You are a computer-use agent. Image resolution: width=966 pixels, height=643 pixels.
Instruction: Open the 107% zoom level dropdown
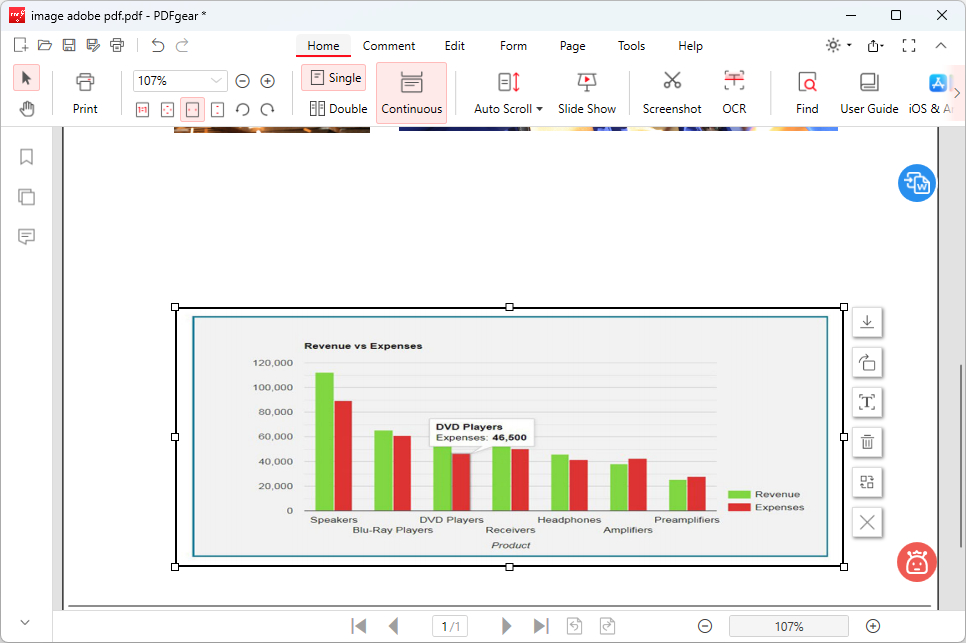[x=216, y=81]
